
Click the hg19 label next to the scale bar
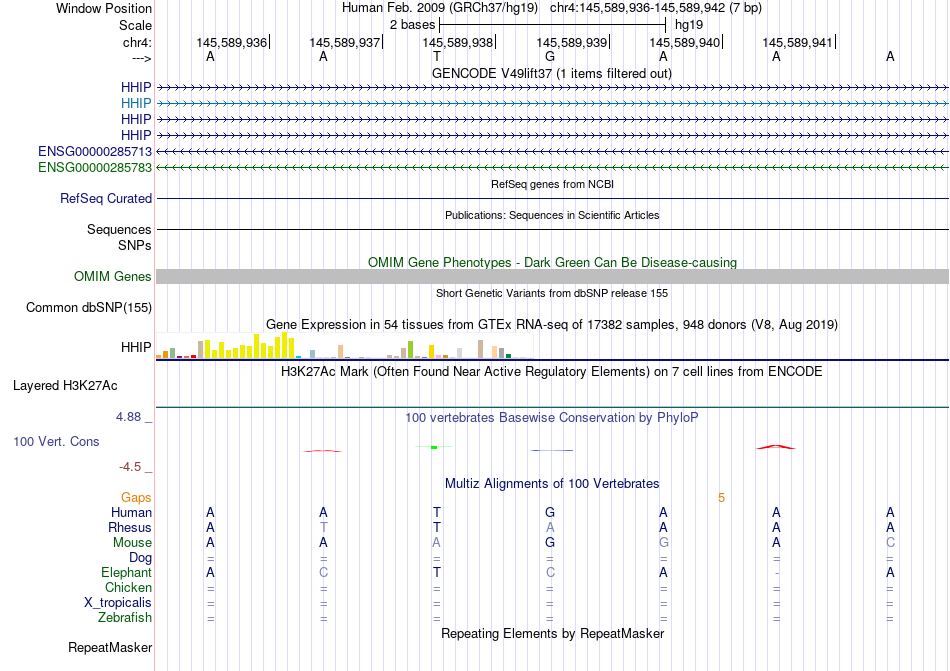tap(689, 25)
